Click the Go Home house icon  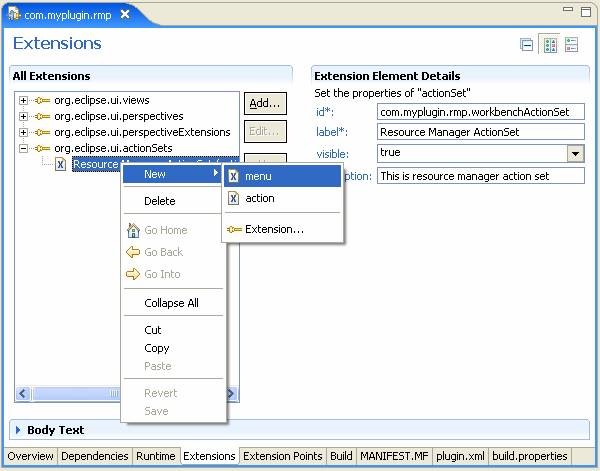[x=133, y=230]
